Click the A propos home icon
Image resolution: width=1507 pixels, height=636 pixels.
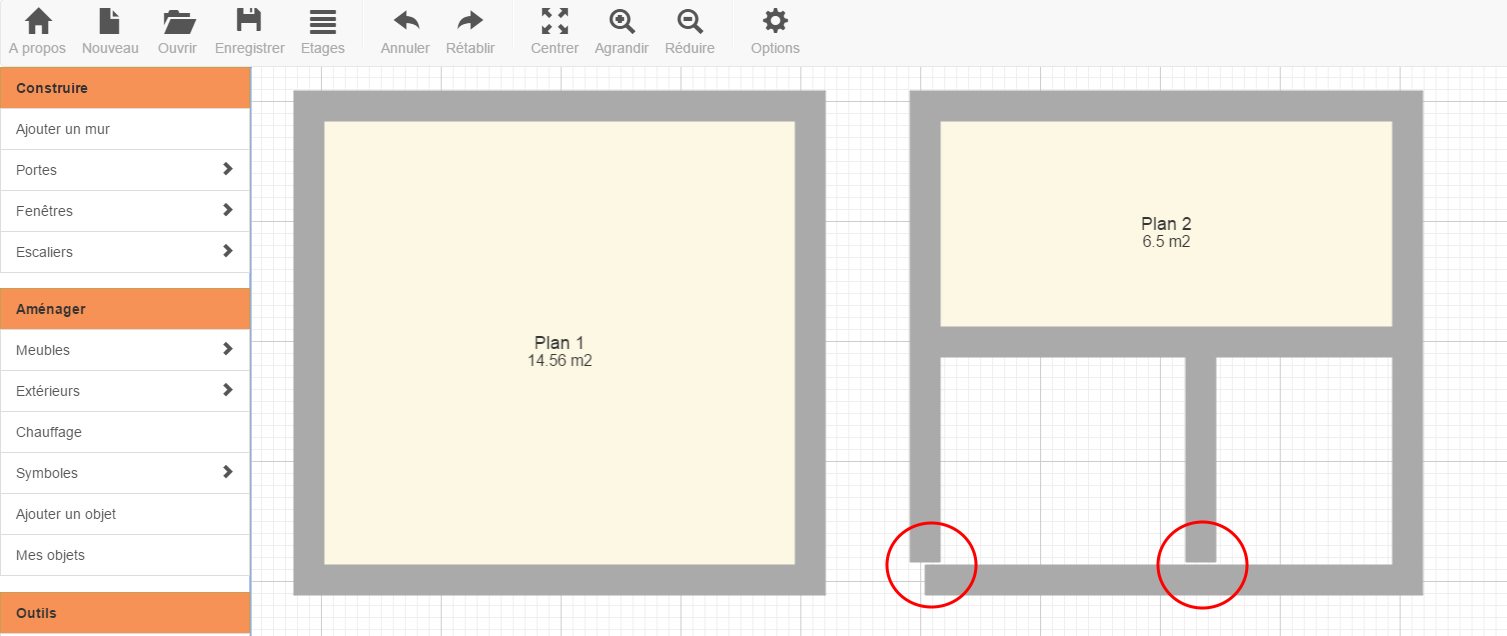pyautogui.click(x=37, y=21)
